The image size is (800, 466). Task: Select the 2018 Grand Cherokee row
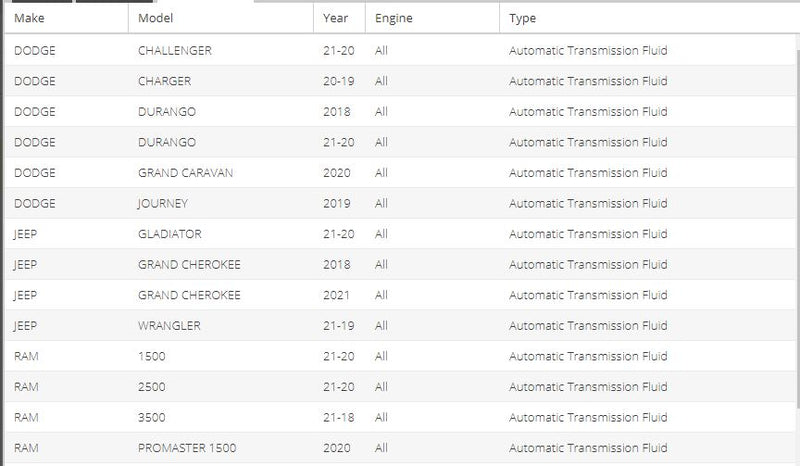click(x=189, y=265)
